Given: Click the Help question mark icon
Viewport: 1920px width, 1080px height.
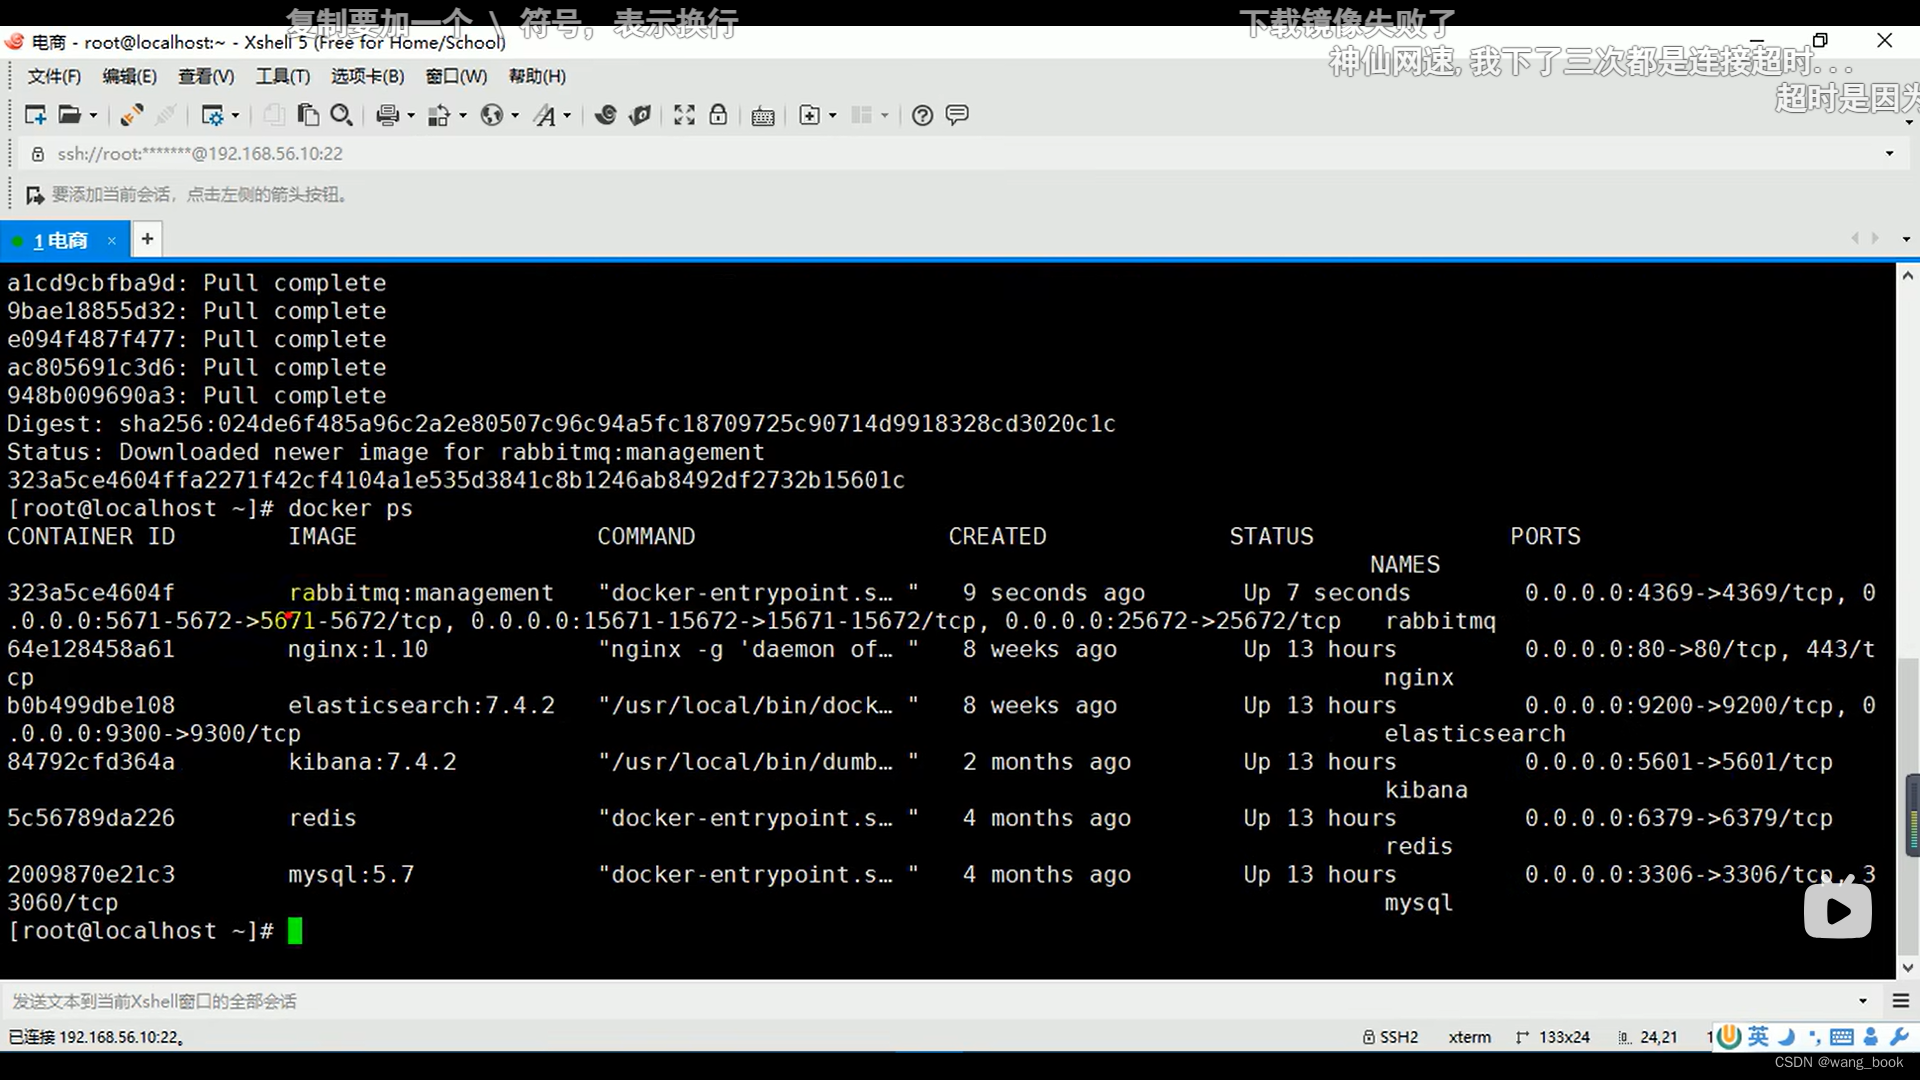Looking at the screenshot, I should pos(923,115).
